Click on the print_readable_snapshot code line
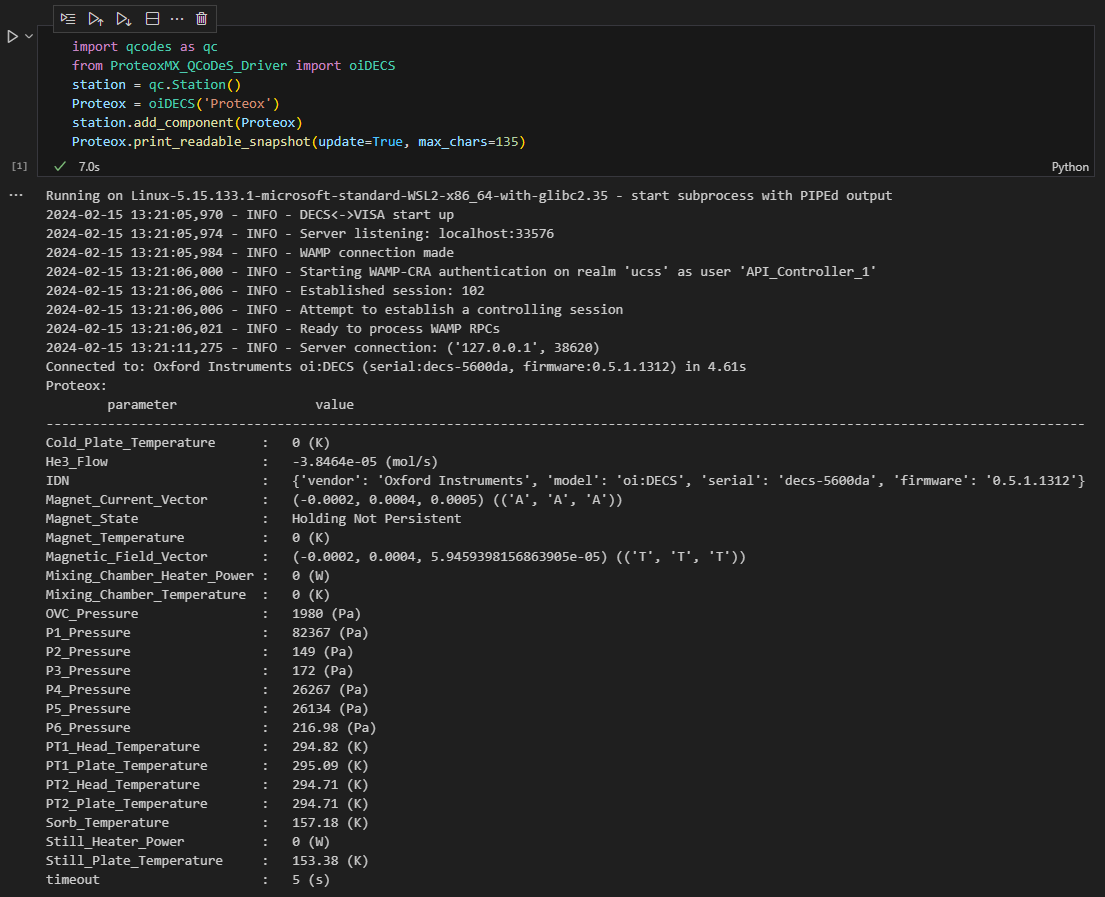This screenshot has height=897, width=1105. click(x=298, y=142)
